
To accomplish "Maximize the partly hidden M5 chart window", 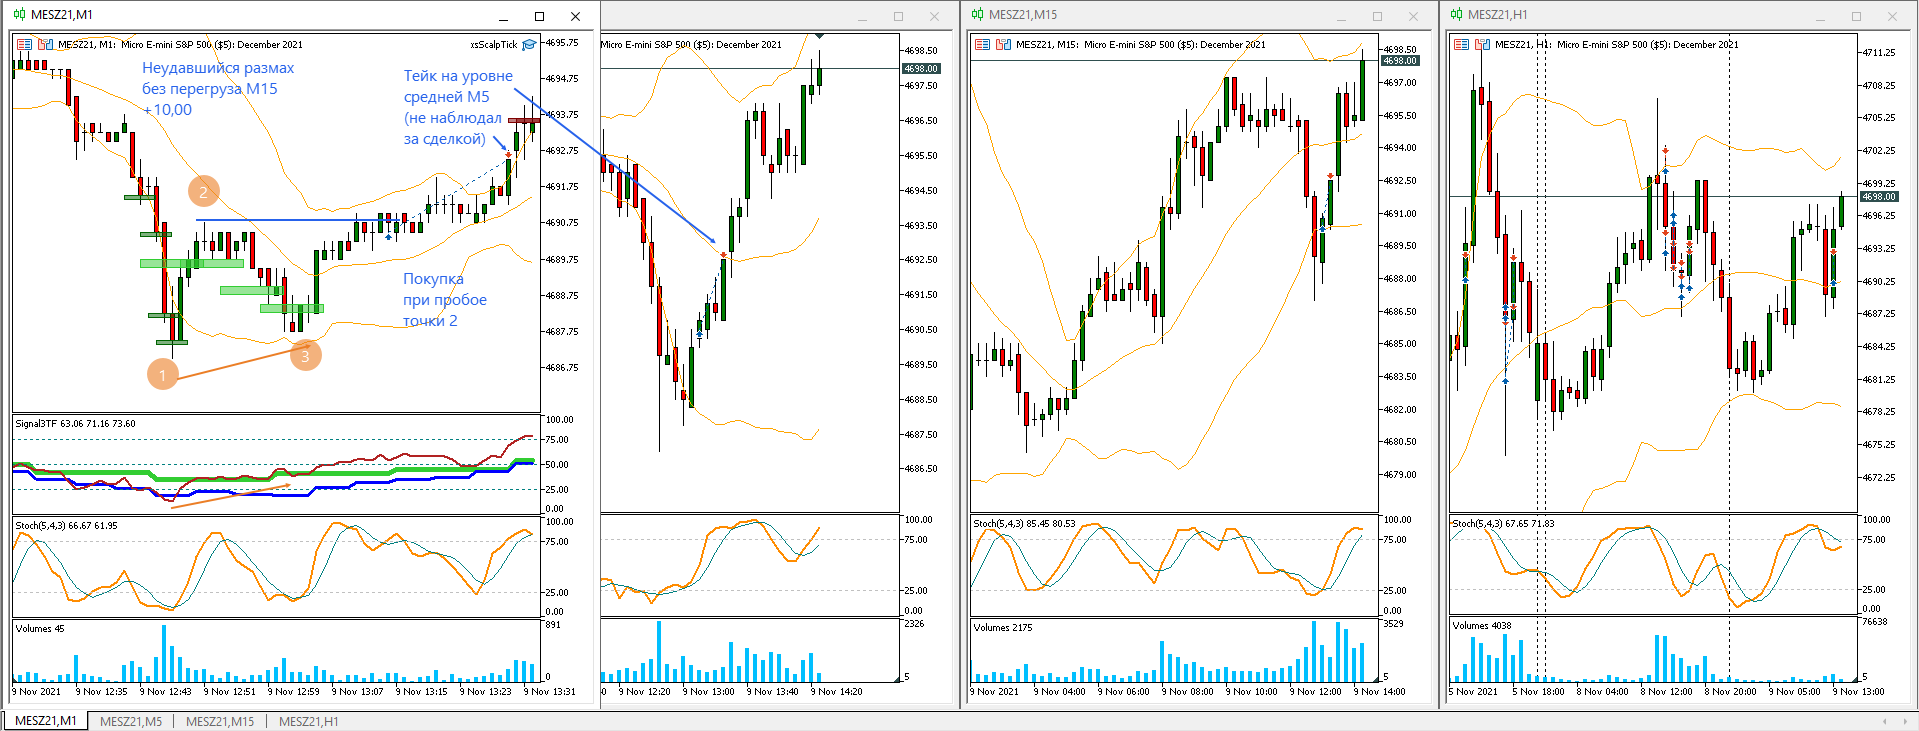I will [x=898, y=16].
